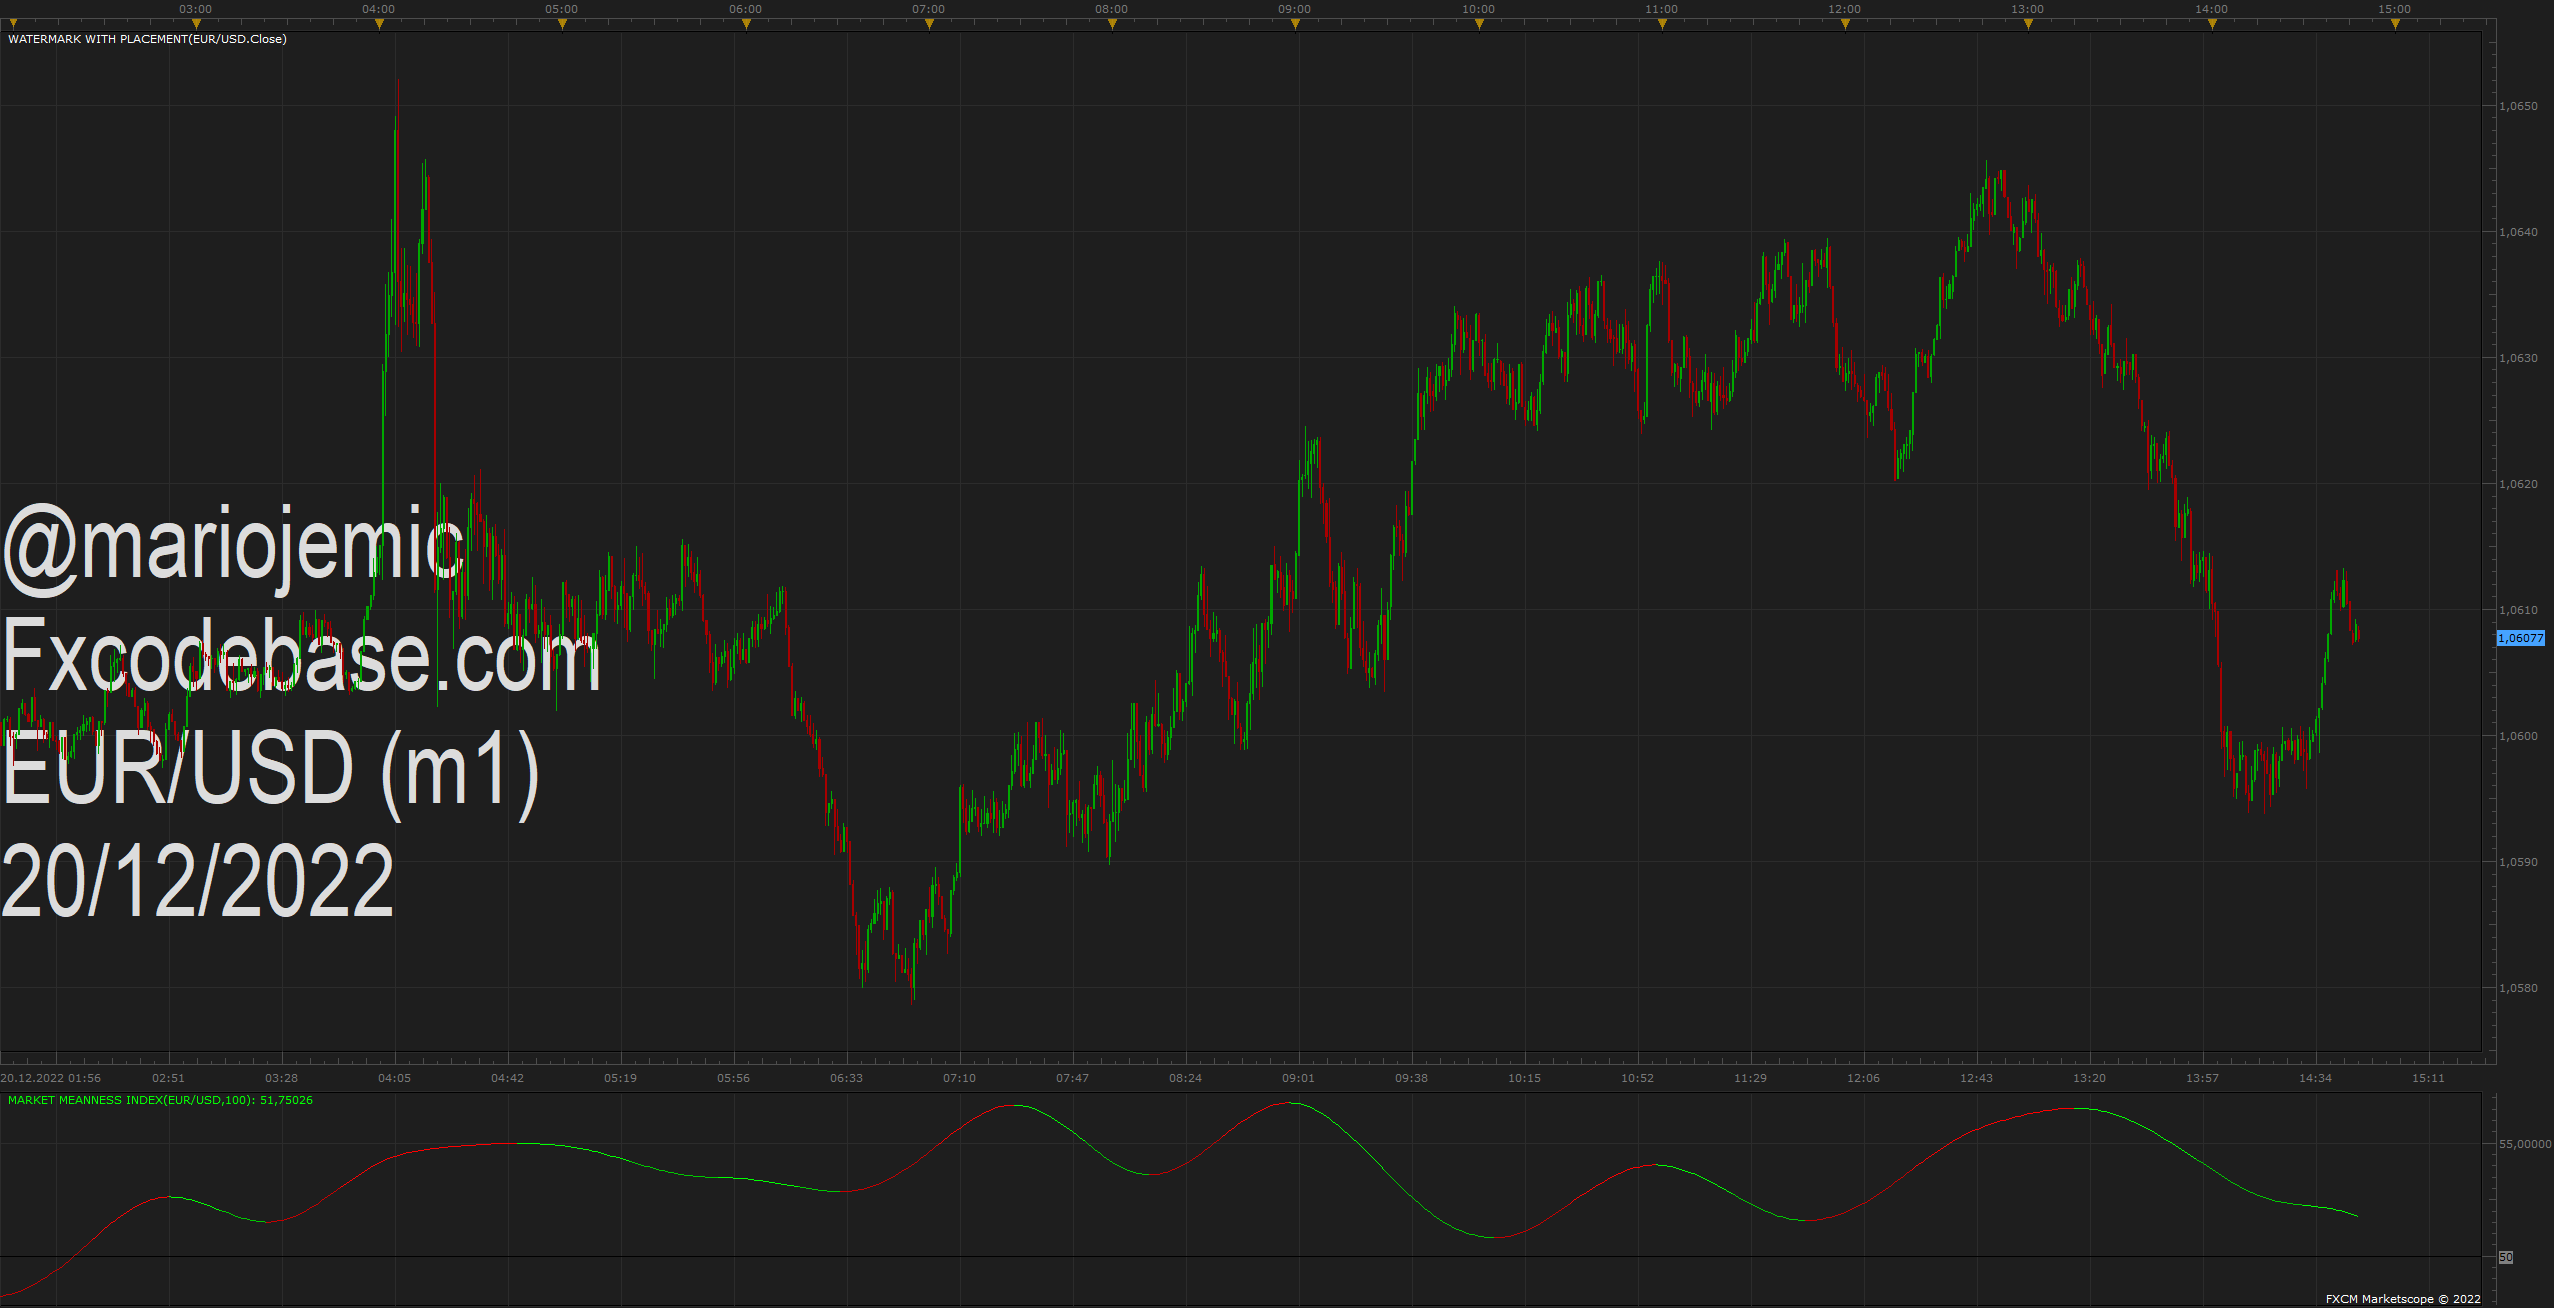Select the orange marker under 05:00
2554x1308 pixels.
click(562, 24)
